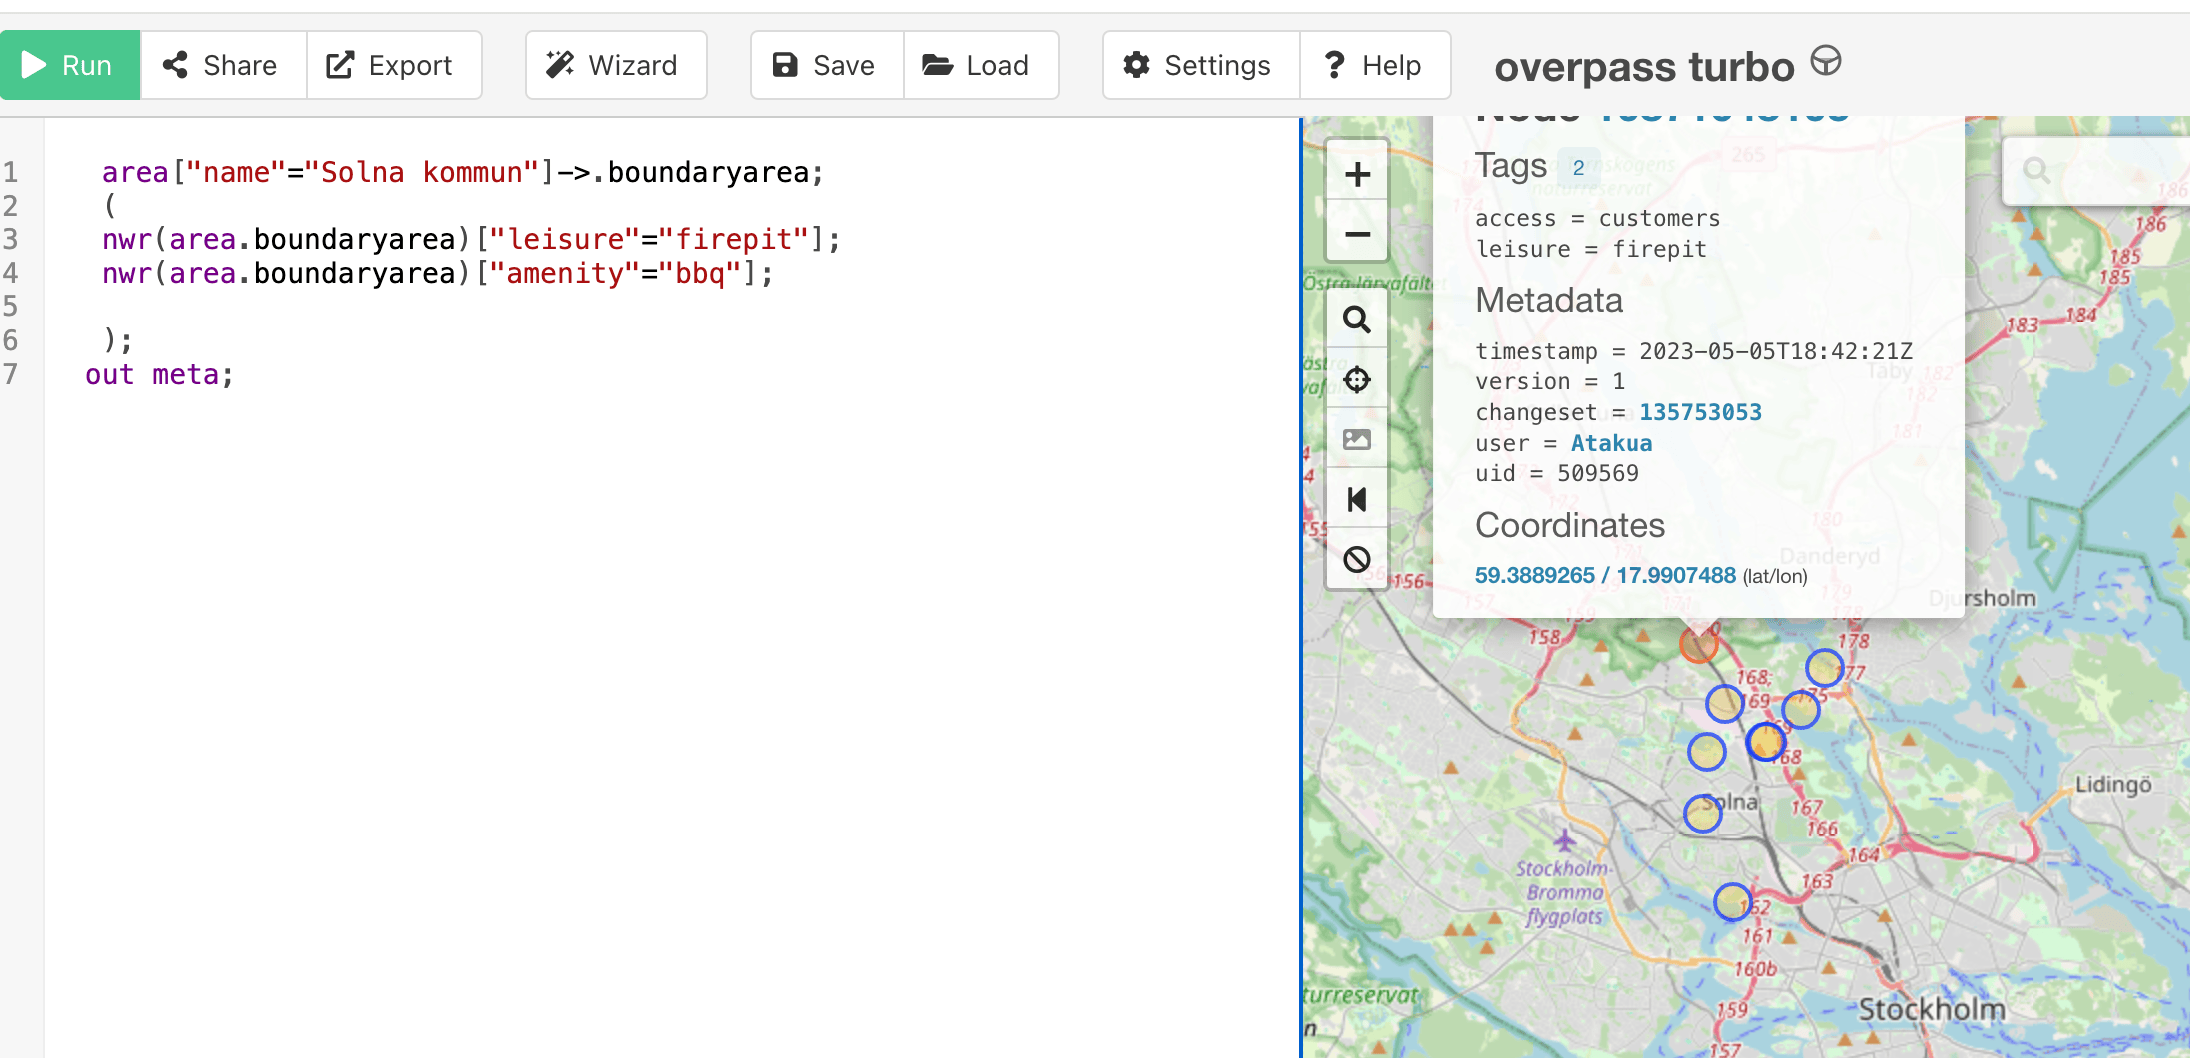
Task: Click the image overlay map button
Action: click(x=1357, y=440)
